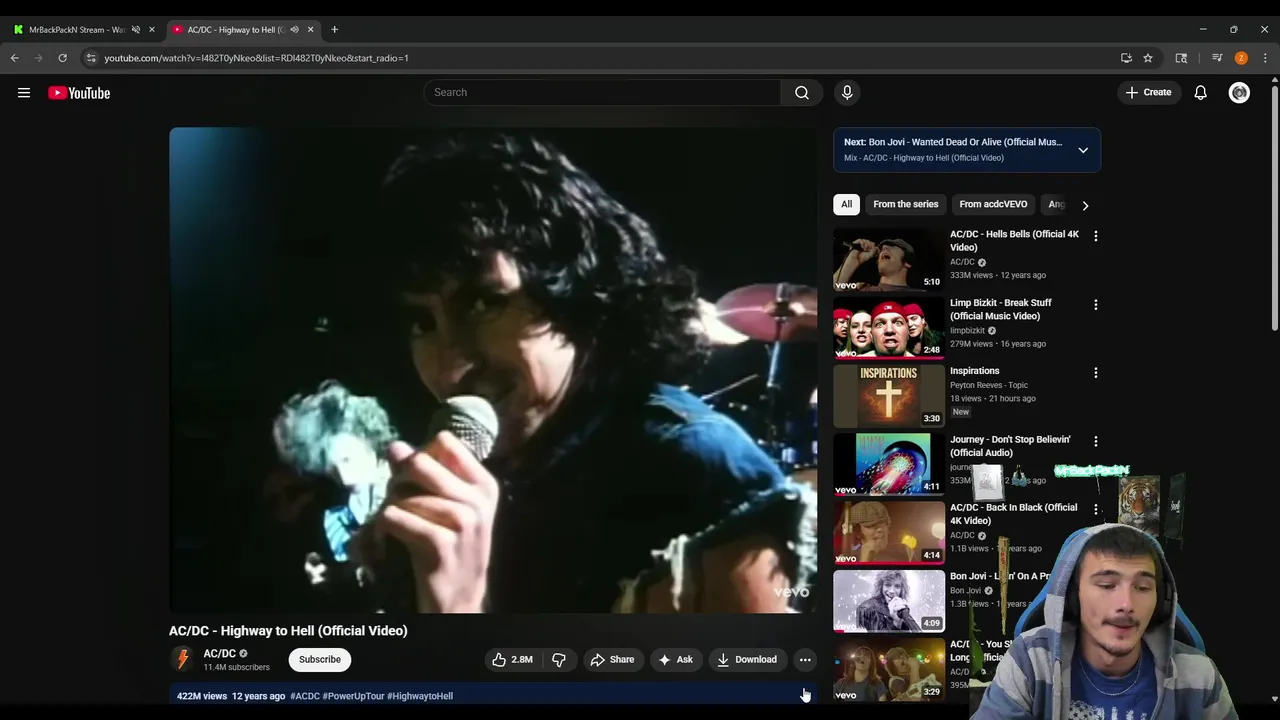1280x720 pixels.
Task: Reload the page in the browser
Action: (x=62, y=58)
